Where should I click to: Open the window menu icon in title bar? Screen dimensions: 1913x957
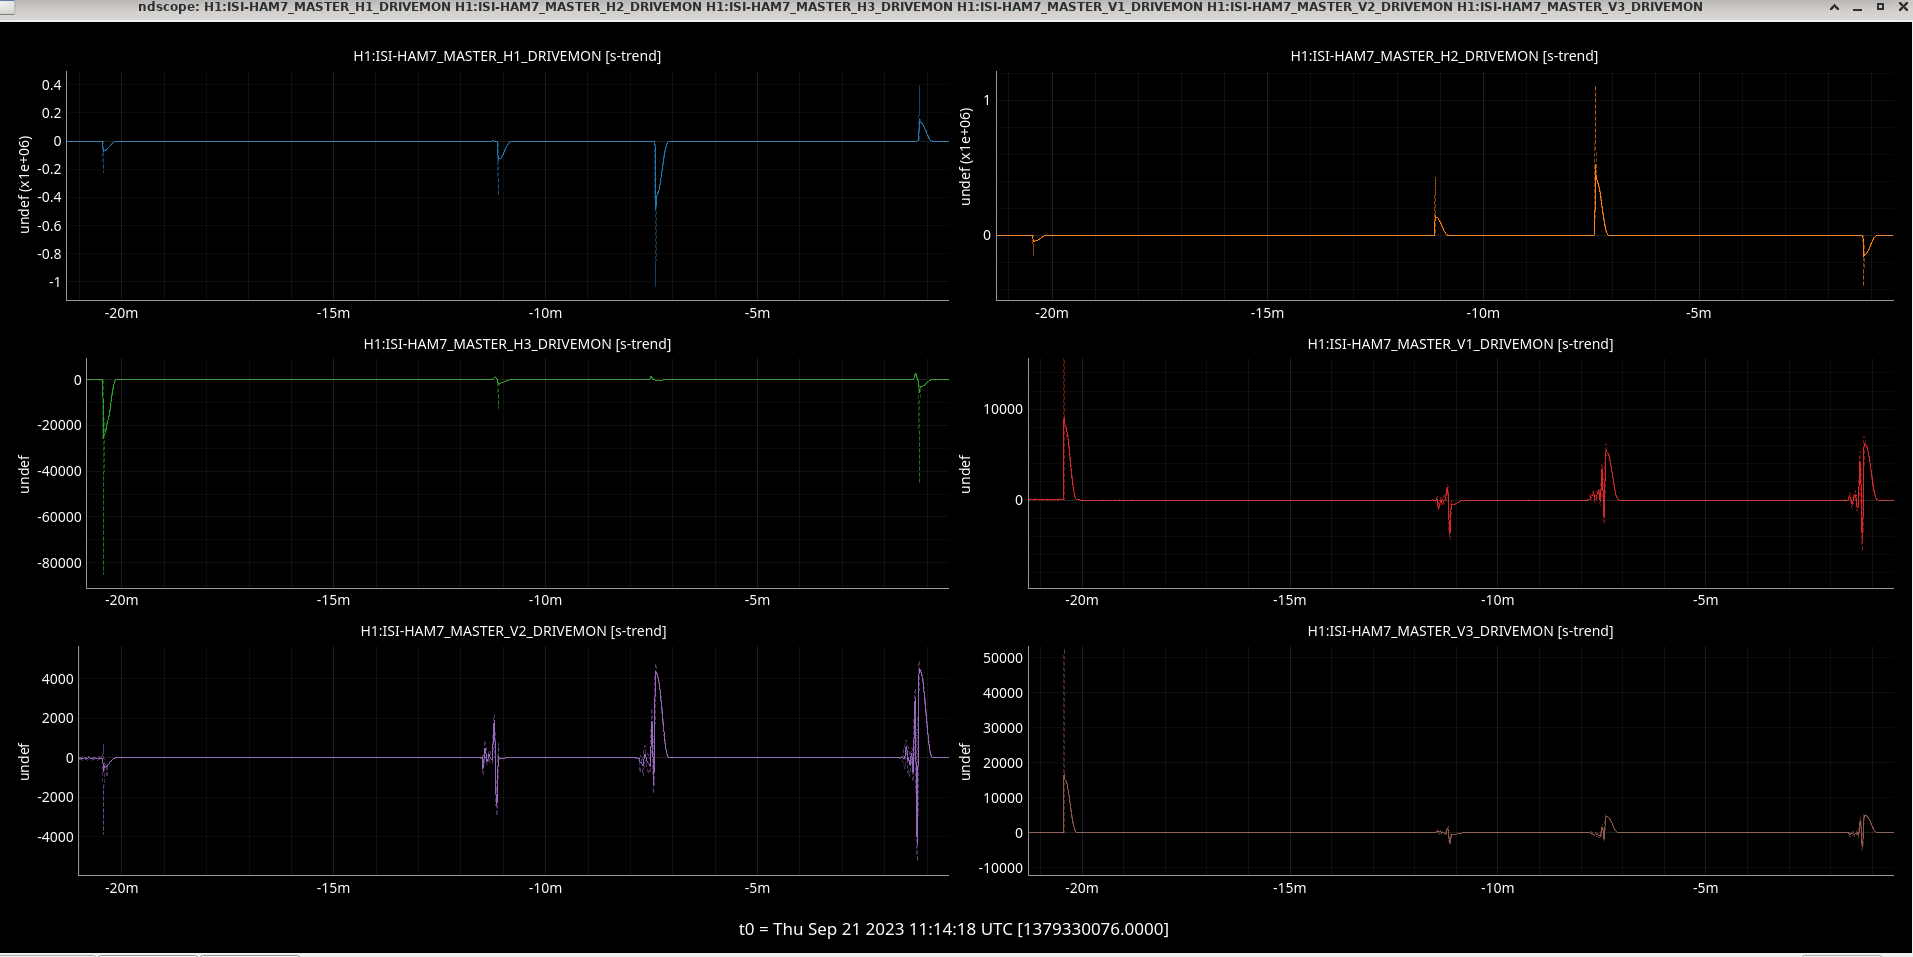pos(7,7)
